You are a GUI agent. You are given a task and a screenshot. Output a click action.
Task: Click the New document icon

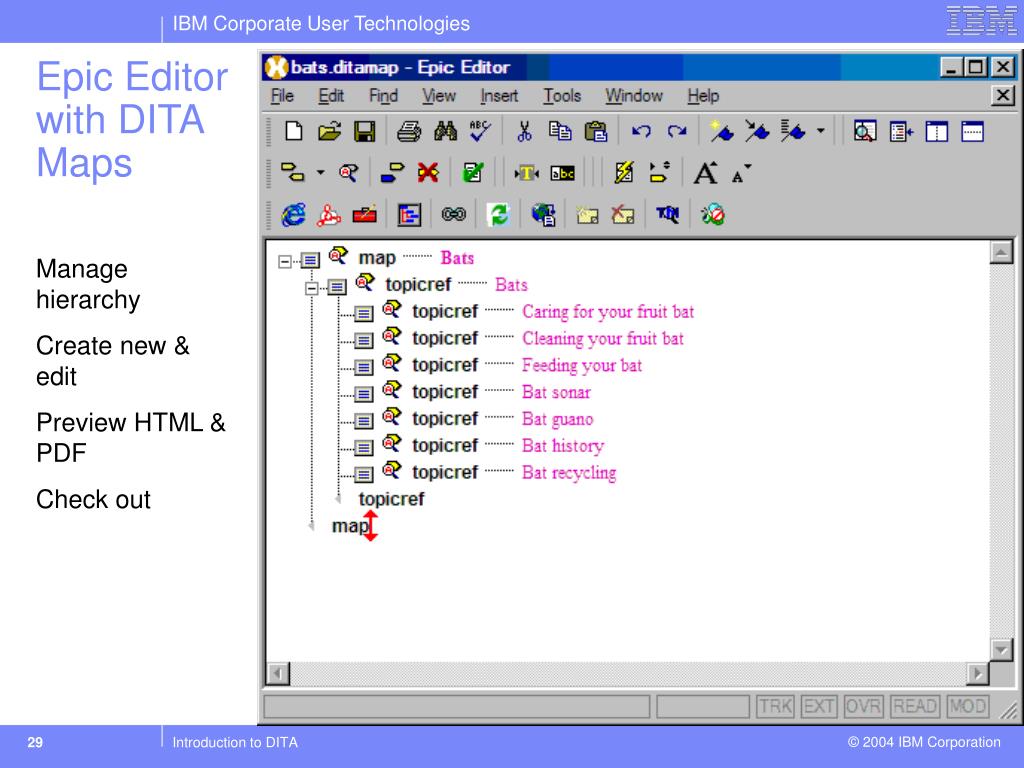(x=293, y=131)
